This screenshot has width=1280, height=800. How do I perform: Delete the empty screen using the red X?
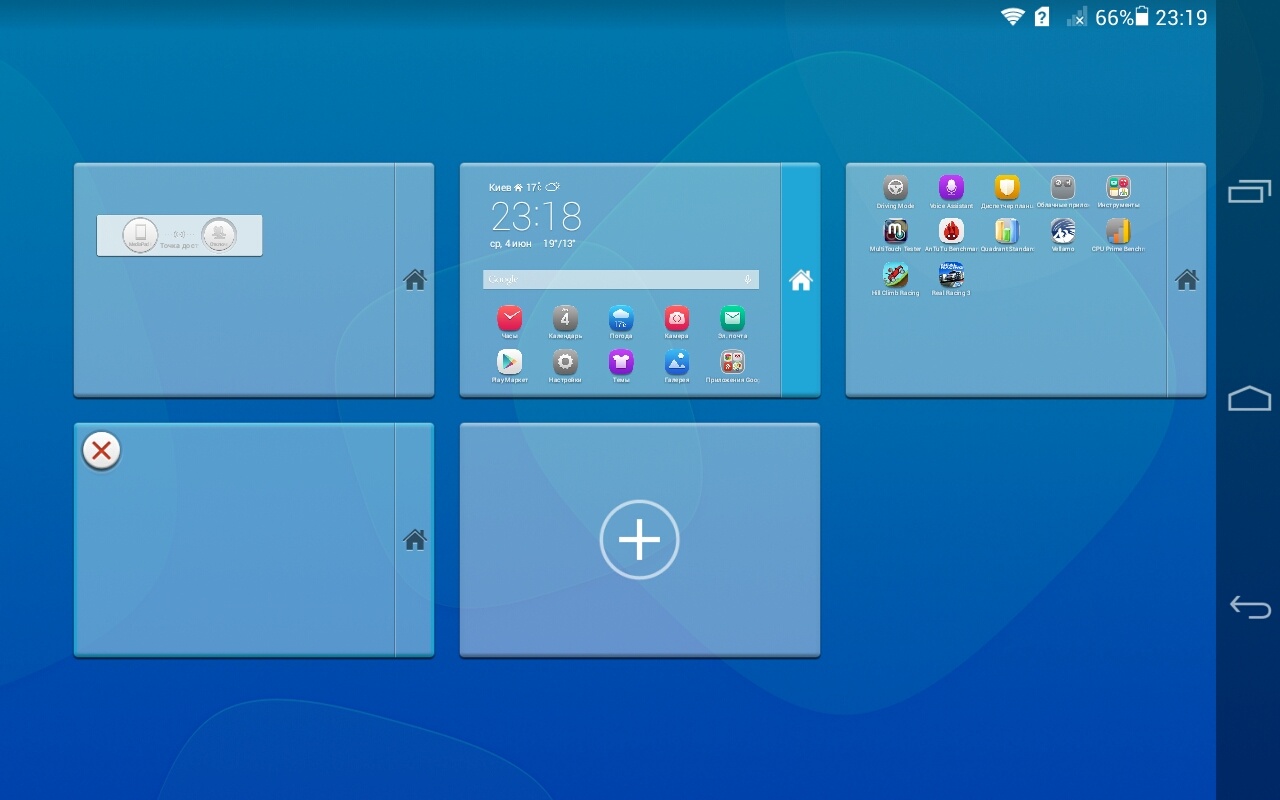point(101,451)
